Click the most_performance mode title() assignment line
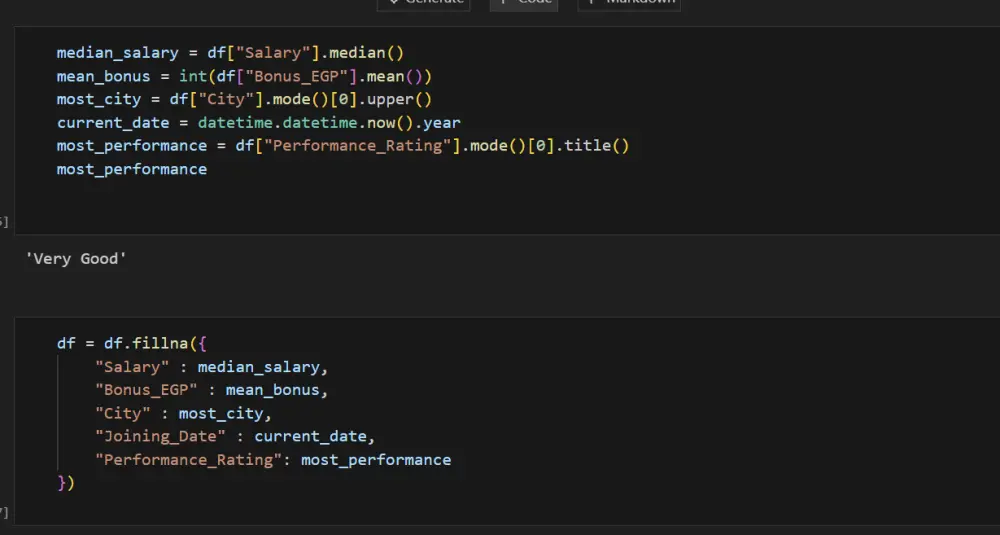This screenshot has width=1000, height=535. coord(343,146)
